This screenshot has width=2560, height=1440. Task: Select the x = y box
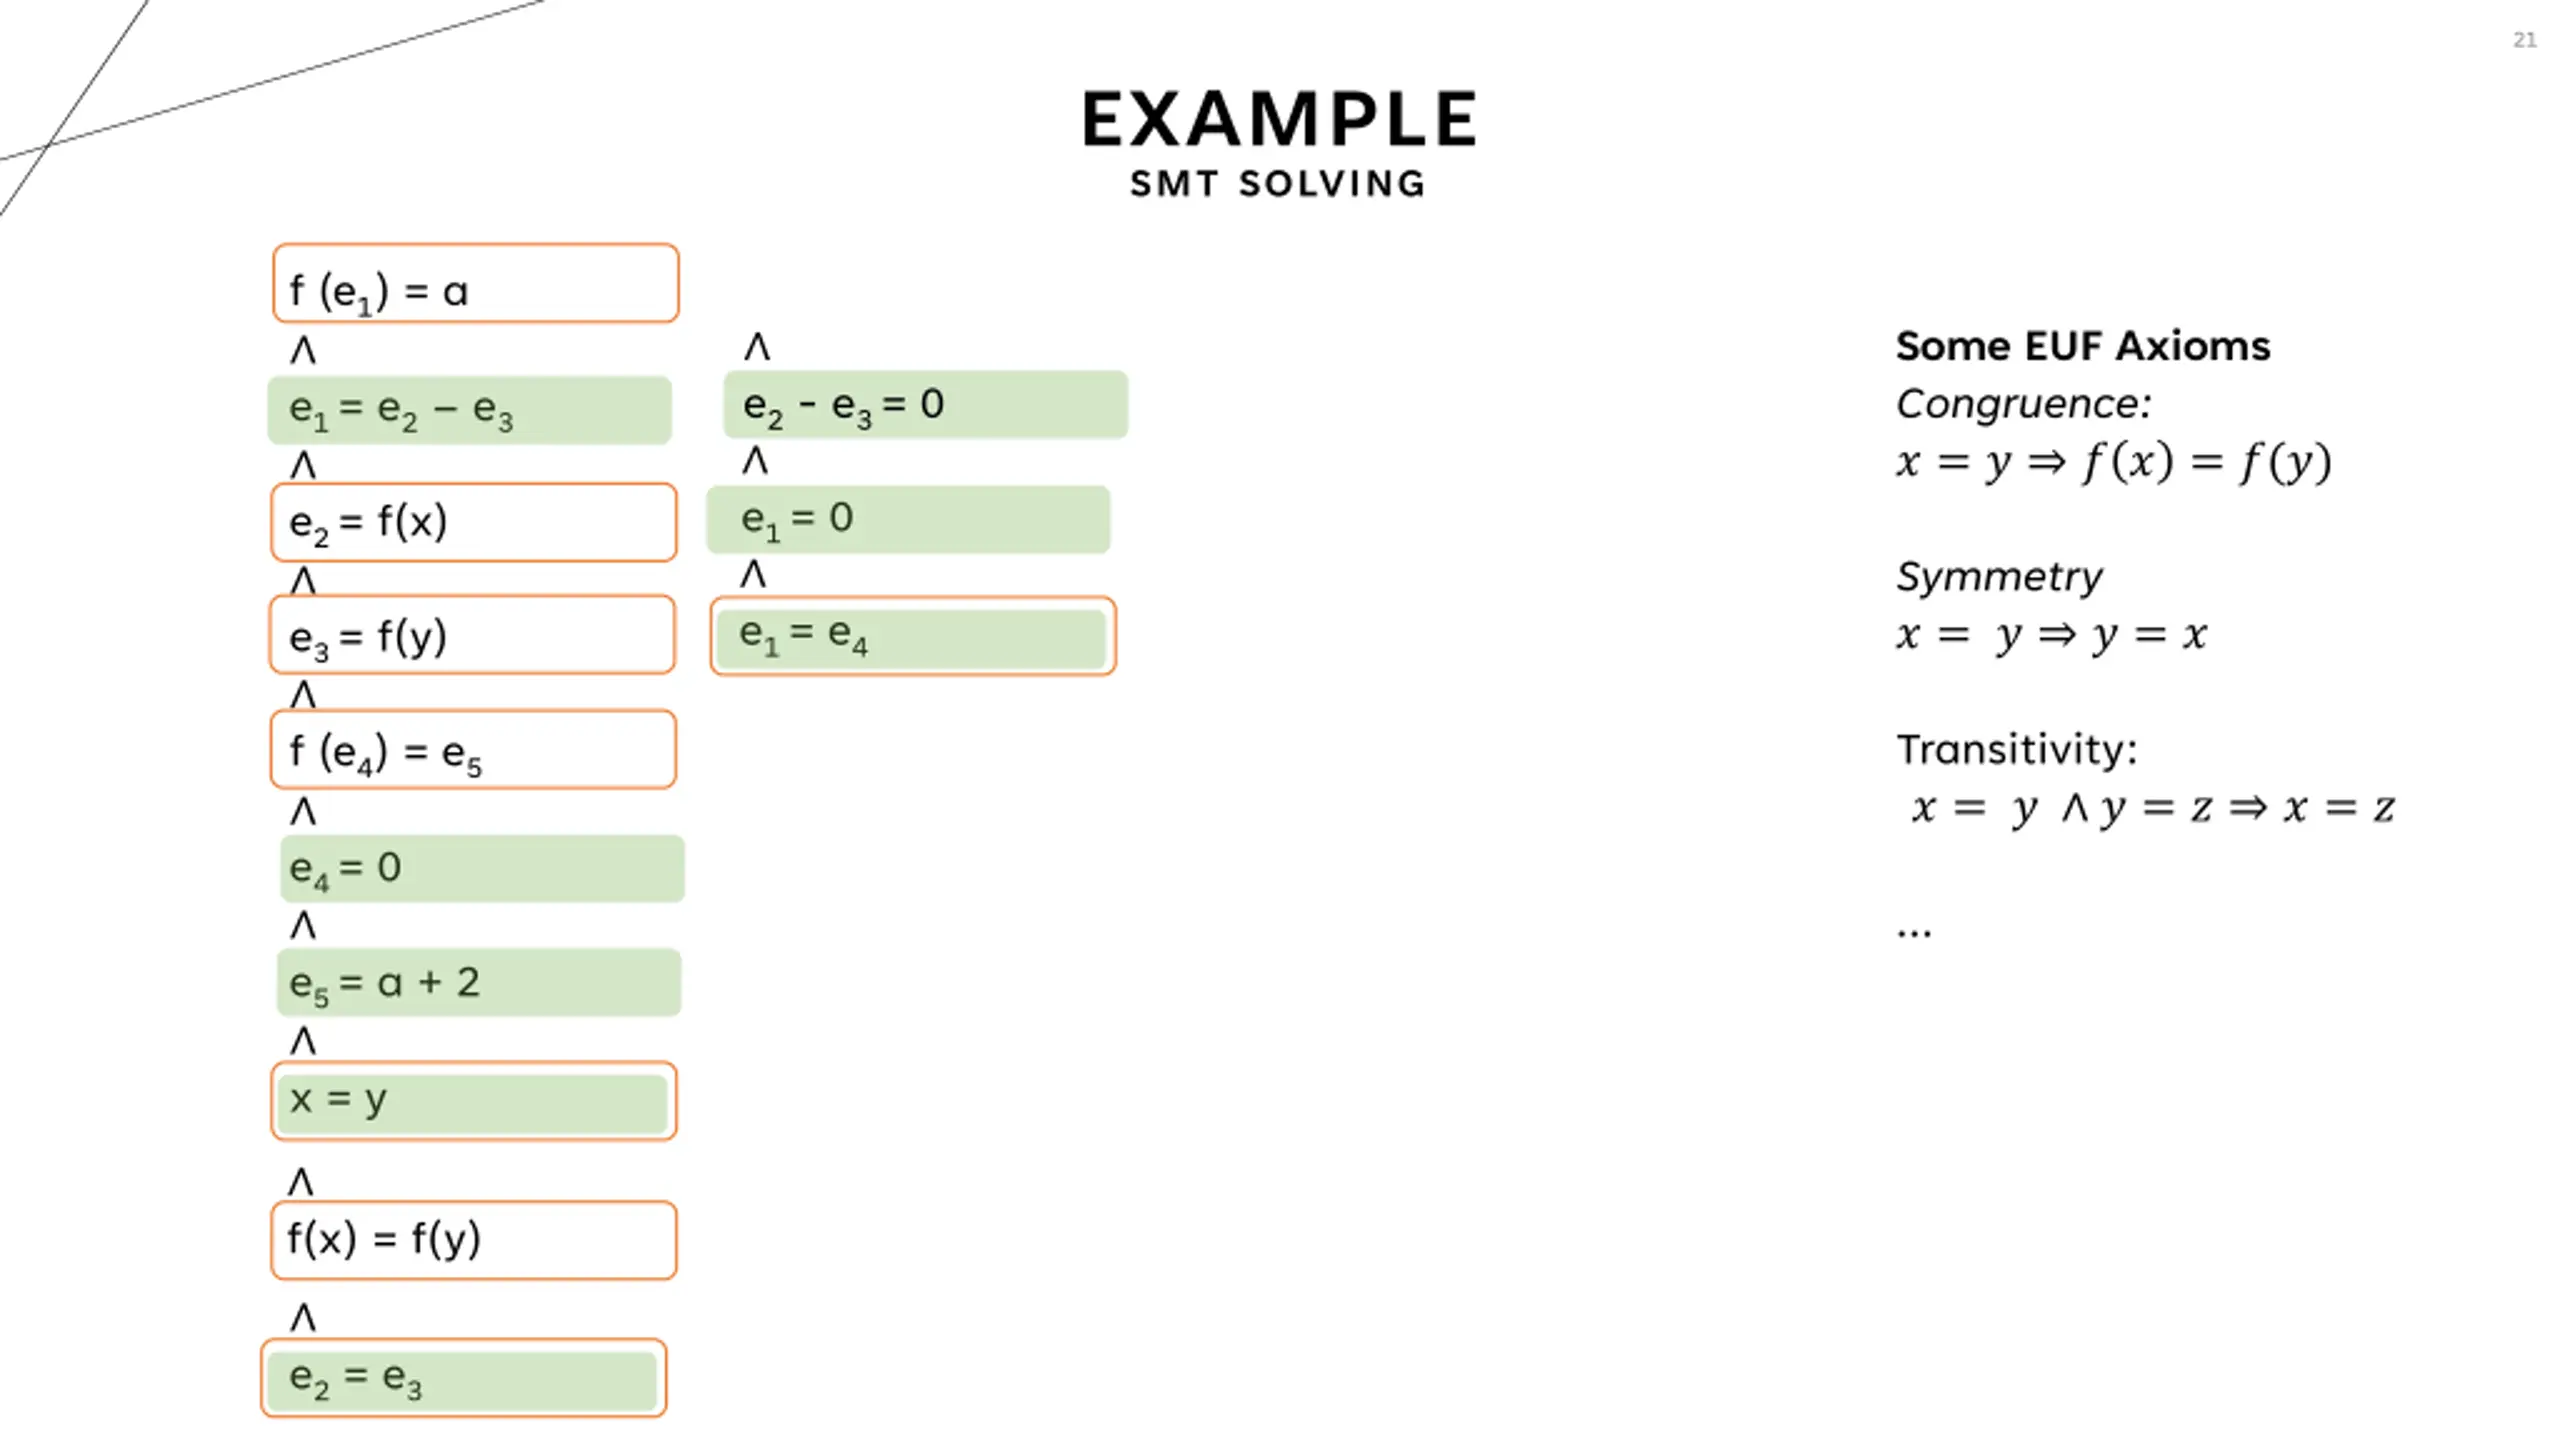pos(473,1100)
